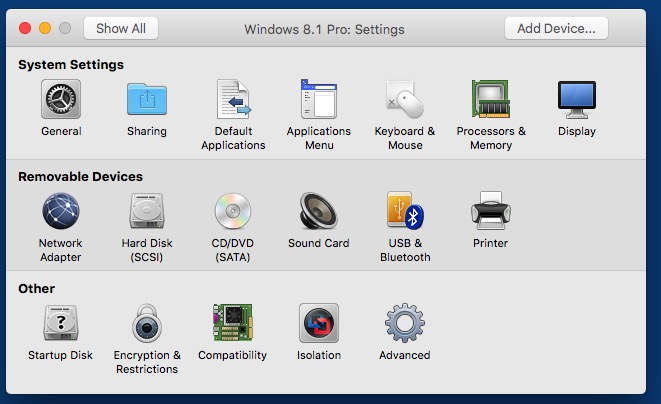Select the Compatibility motherboard icon
661x404 pixels.
click(x=233, y=323)
